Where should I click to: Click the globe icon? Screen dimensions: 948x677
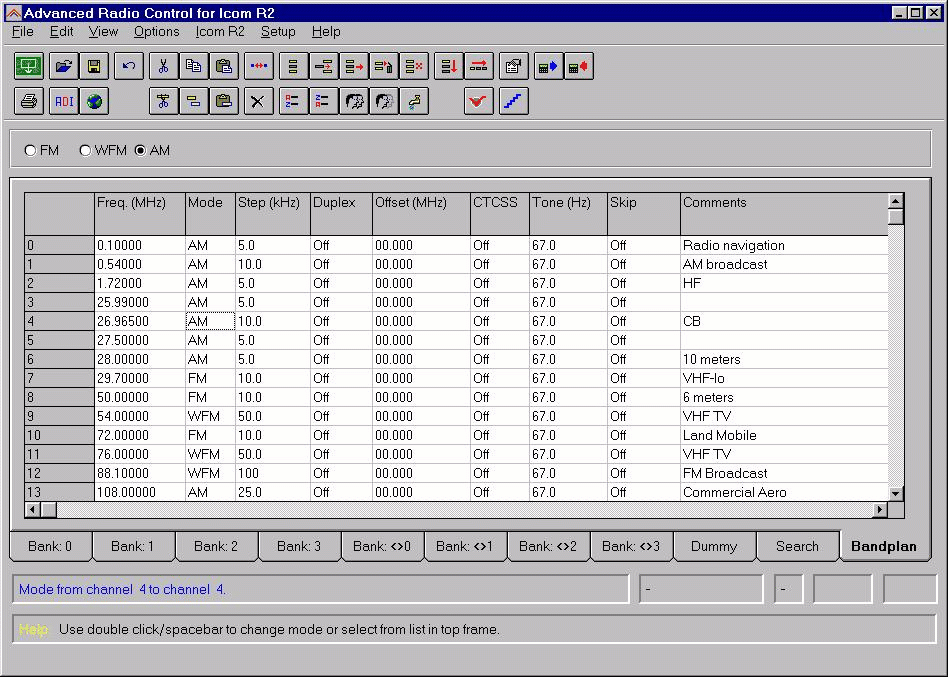[94, 101]
